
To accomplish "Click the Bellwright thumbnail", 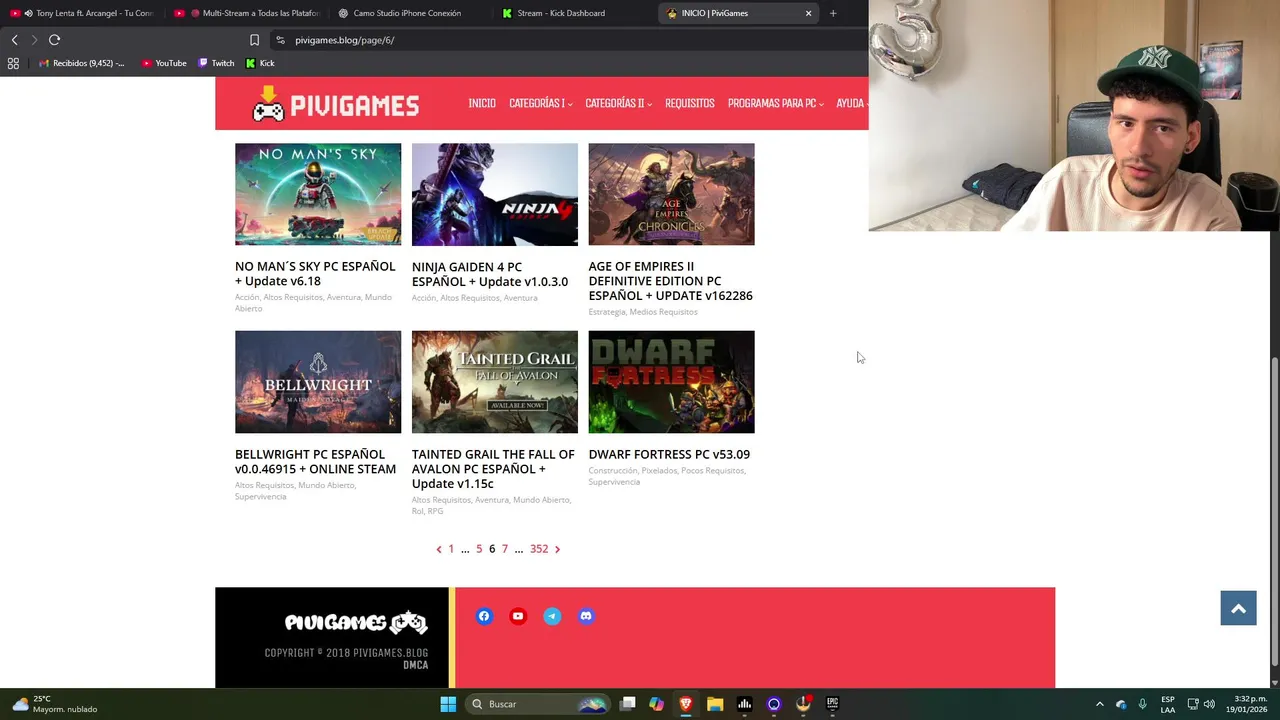I will 318,382.
